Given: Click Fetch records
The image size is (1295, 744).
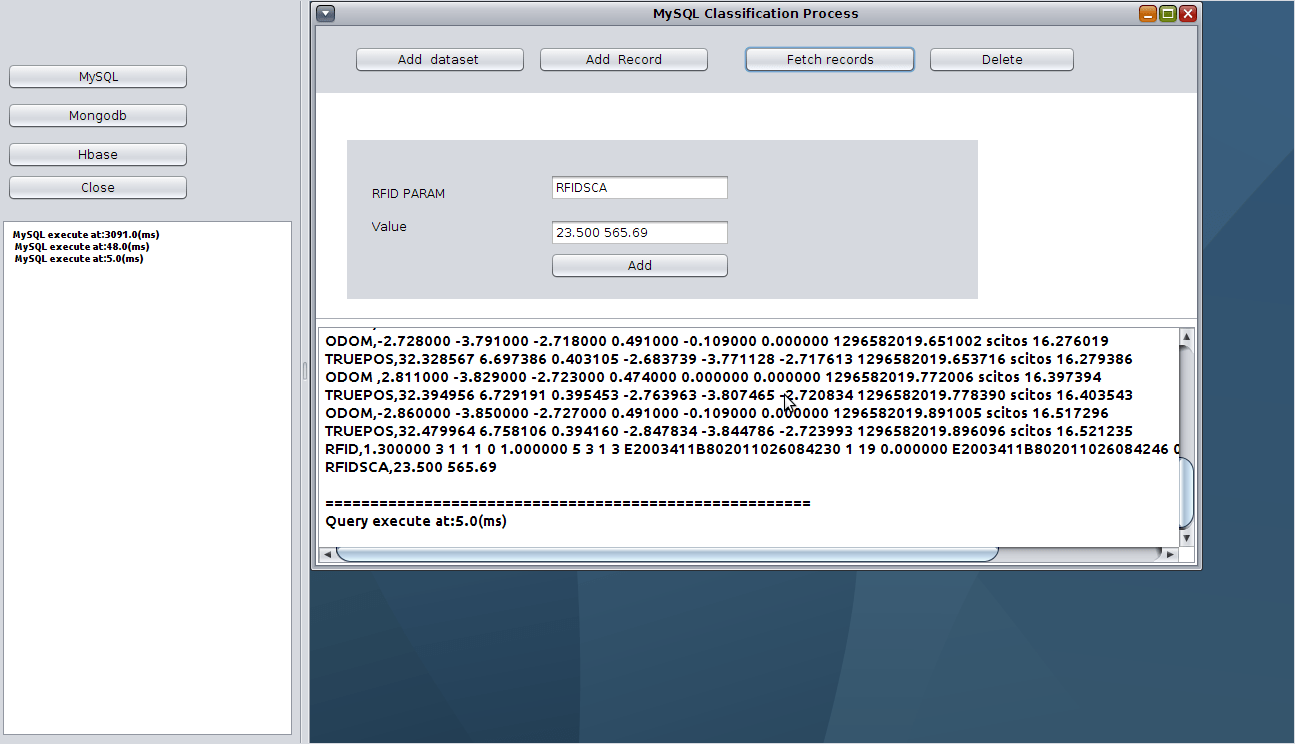Looking at the screenshot, I should (829, 59).
